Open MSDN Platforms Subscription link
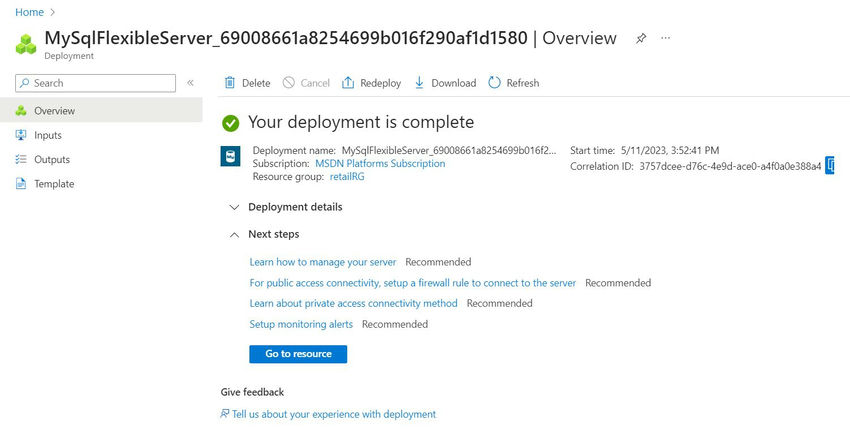The image size is (850, 429). [380, 163]
